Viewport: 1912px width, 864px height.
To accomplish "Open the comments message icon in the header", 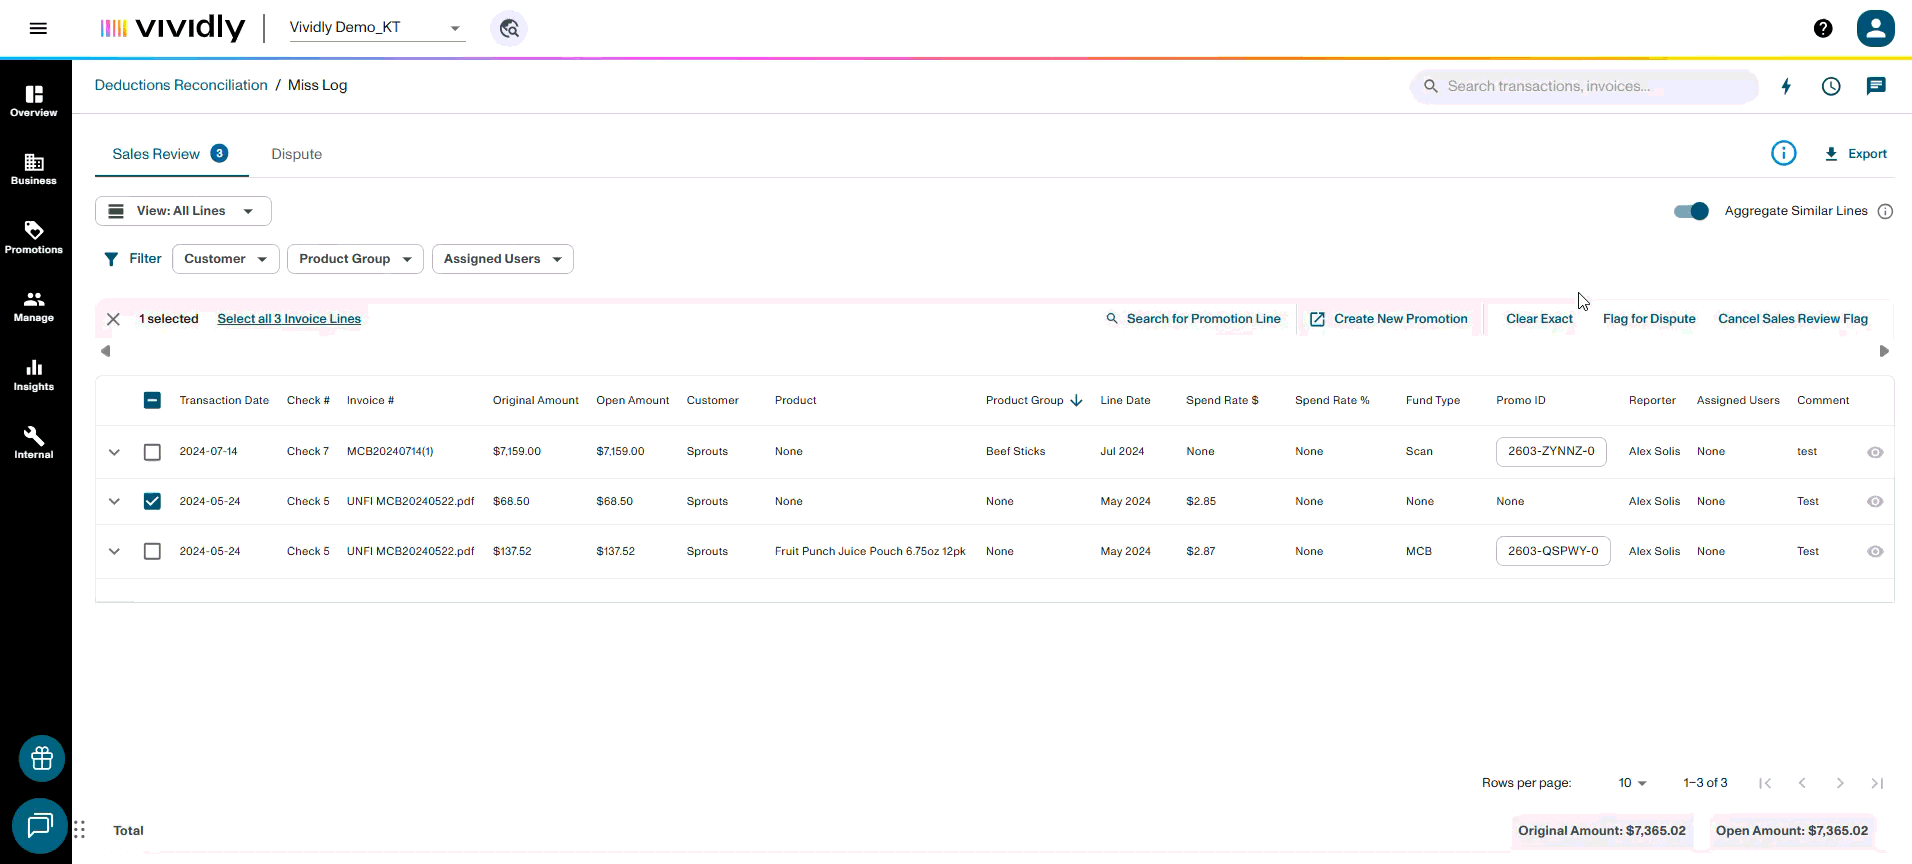I will click(1876, 86).
